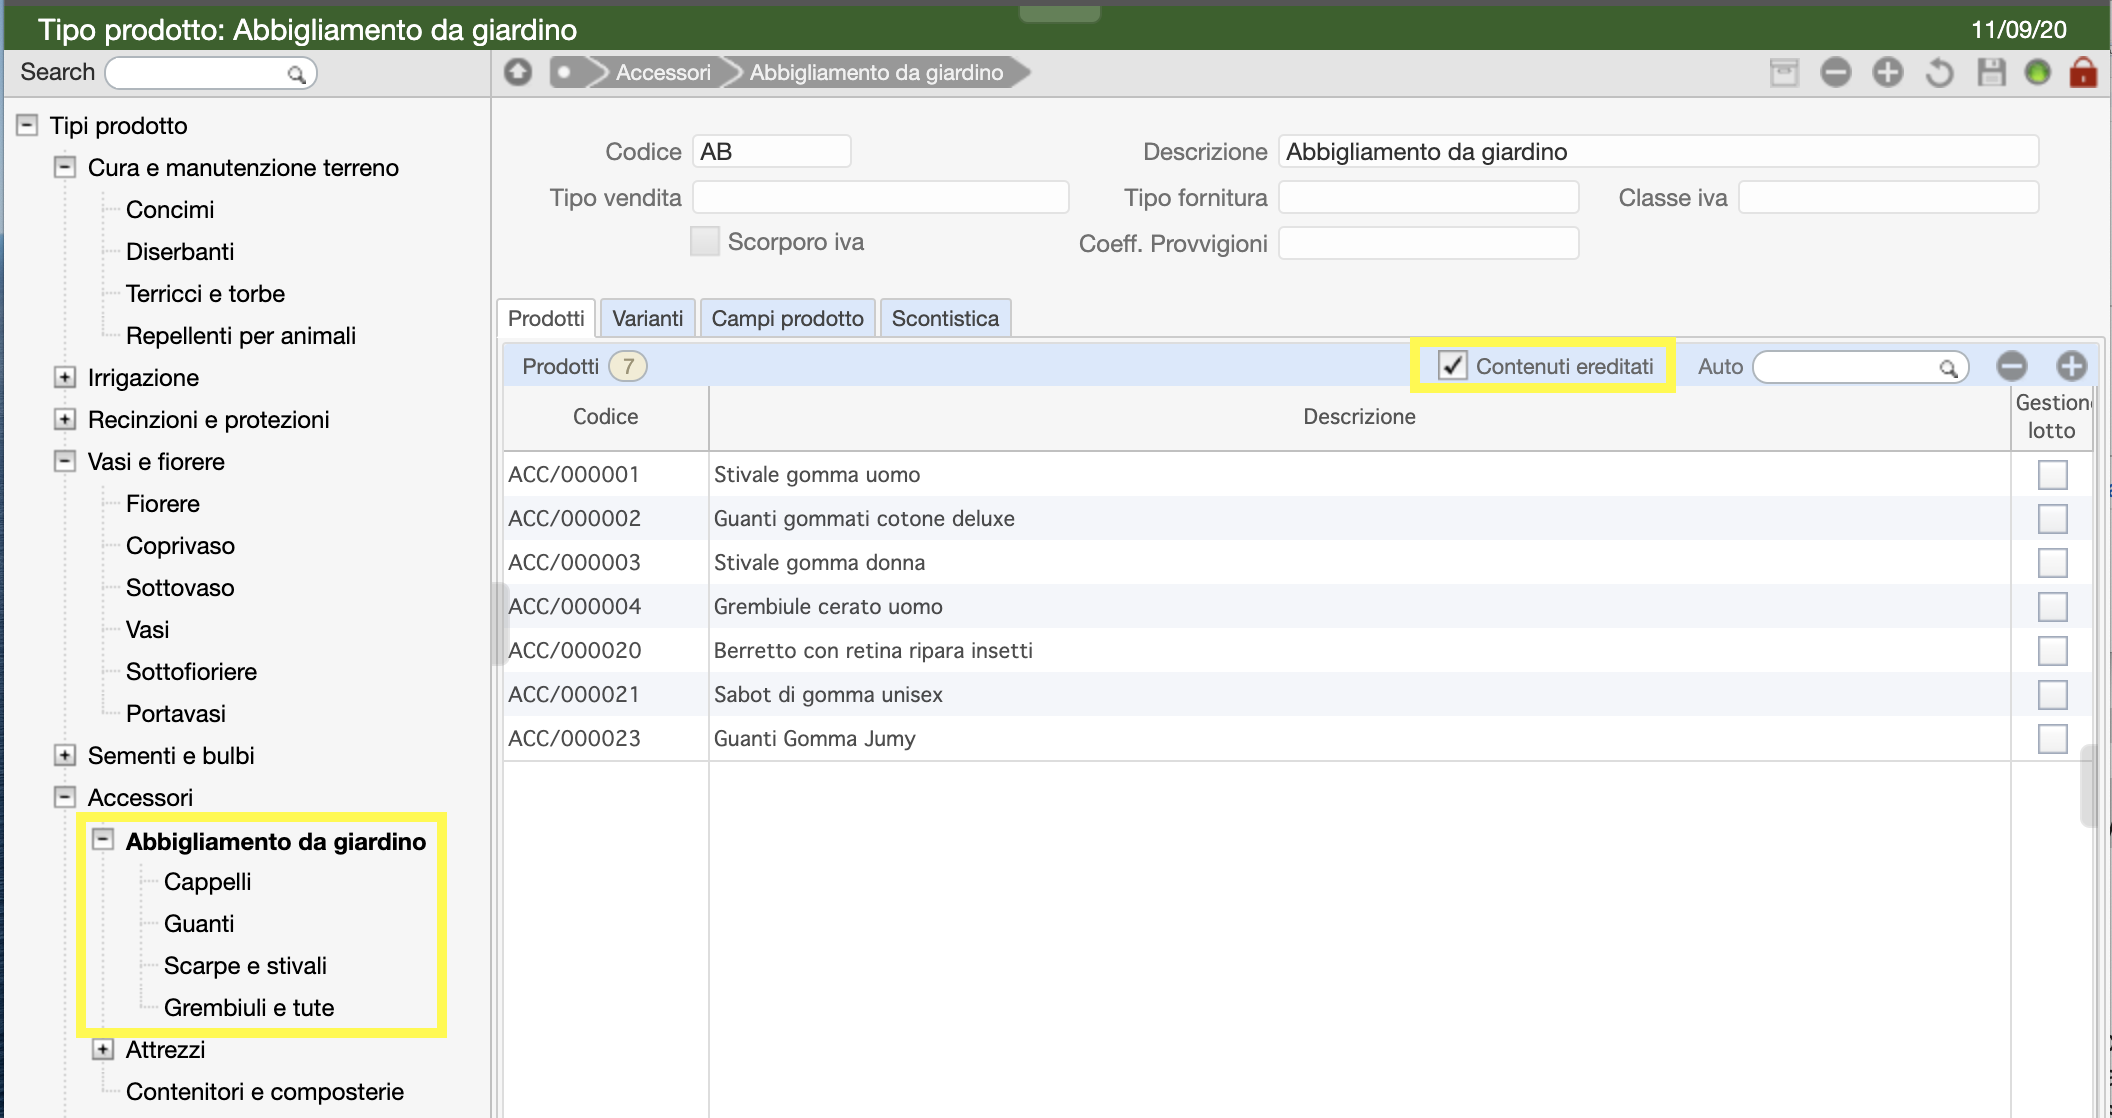Collapse the Accessori tree node

[x=65, y=797]
